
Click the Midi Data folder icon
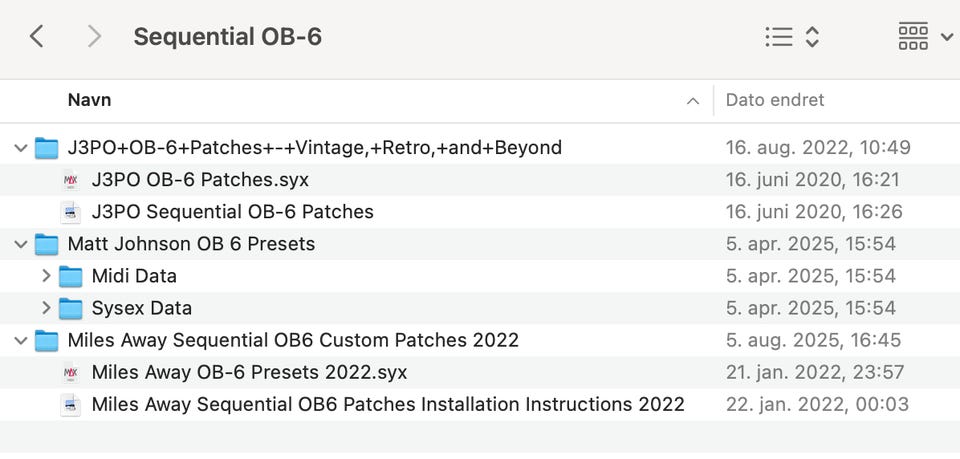[70, 276]
